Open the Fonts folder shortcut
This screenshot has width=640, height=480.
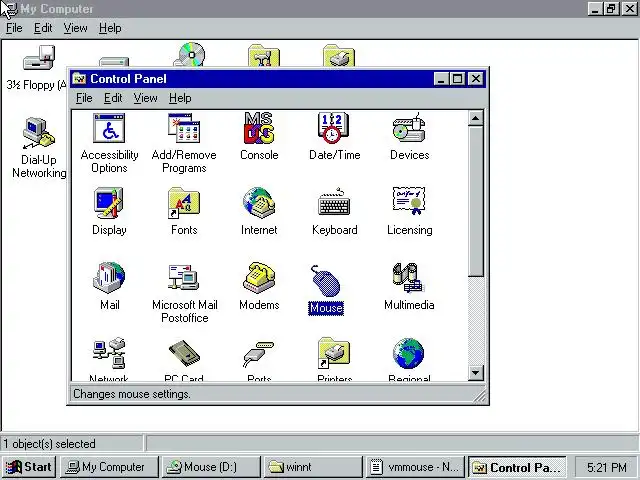184,203
